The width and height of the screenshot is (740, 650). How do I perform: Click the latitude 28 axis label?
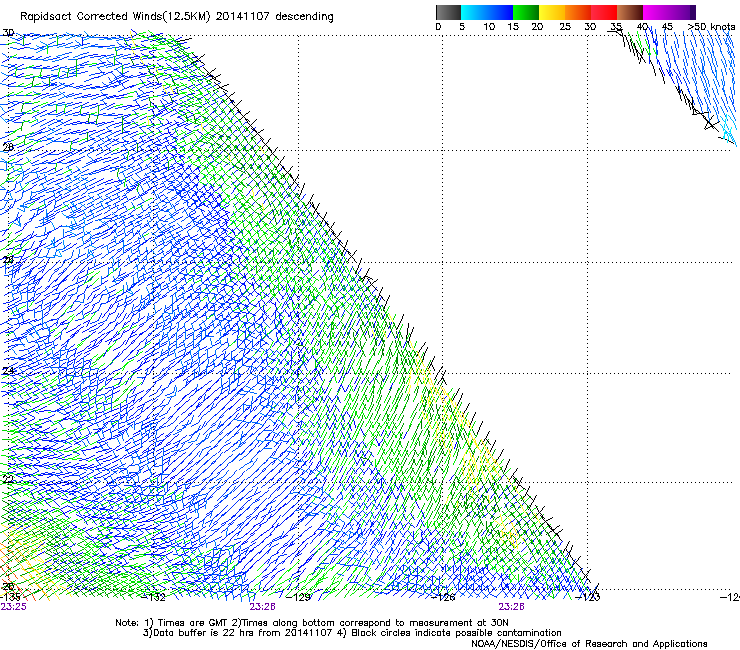8,147
